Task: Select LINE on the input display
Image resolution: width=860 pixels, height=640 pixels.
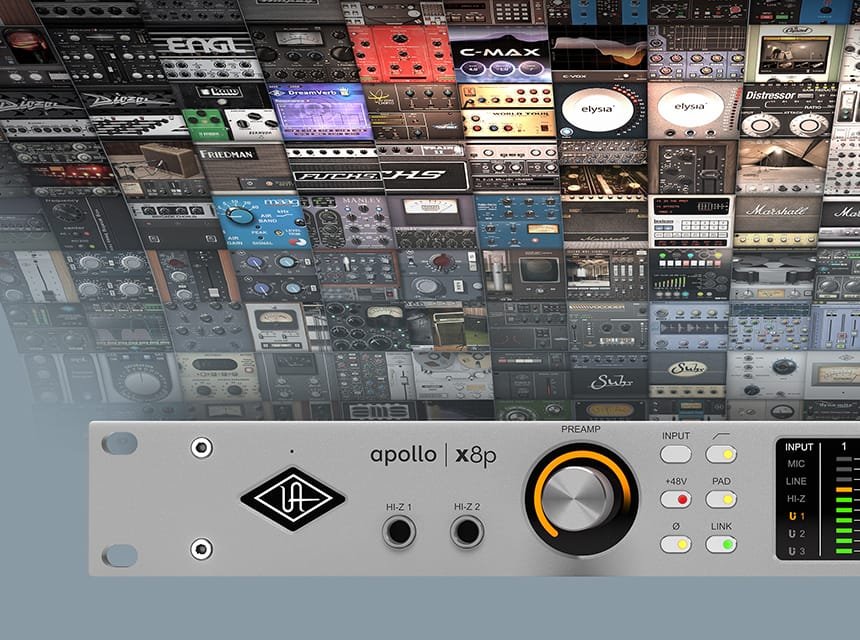Action: [796, 481]
